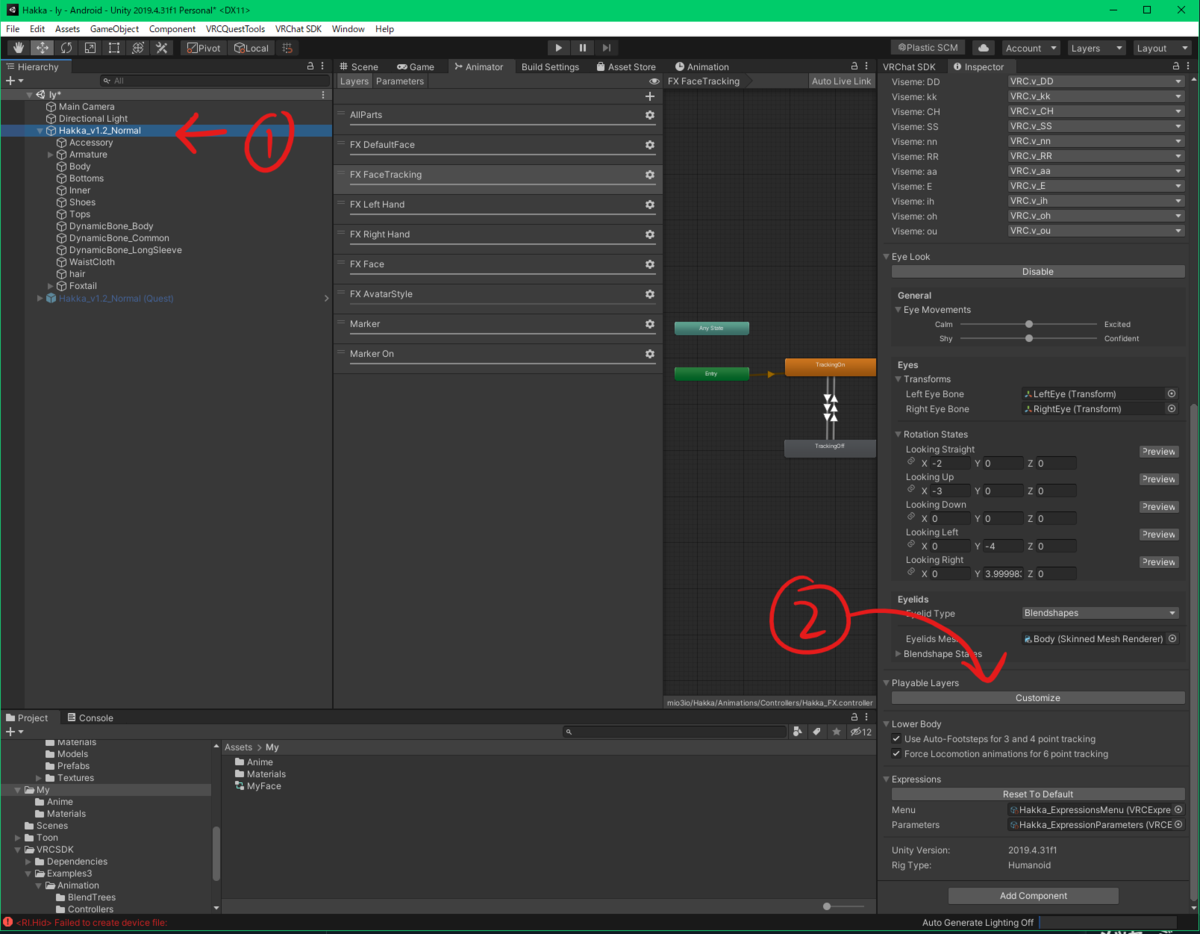
Task: Open the Layers dropdown in toolbar
Action: pyautogui.click(x=1096, y=48)
